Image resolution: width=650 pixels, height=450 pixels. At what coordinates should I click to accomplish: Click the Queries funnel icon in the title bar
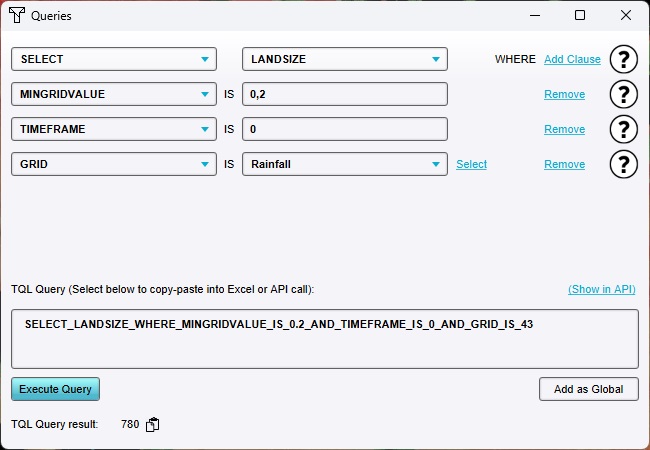[x=16, y=16]
